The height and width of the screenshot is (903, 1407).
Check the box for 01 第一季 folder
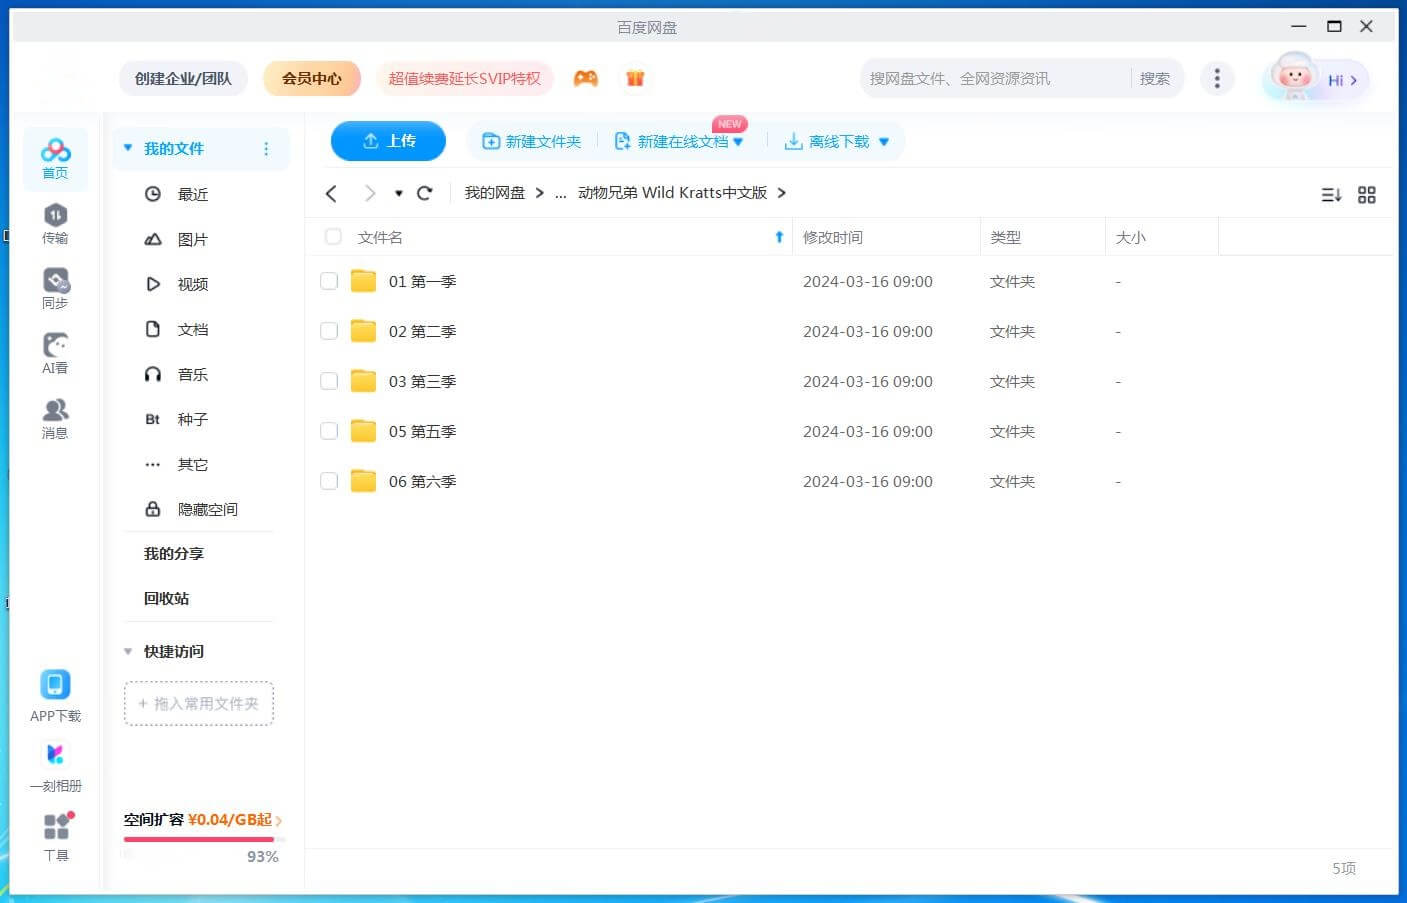tap(329, 281)
